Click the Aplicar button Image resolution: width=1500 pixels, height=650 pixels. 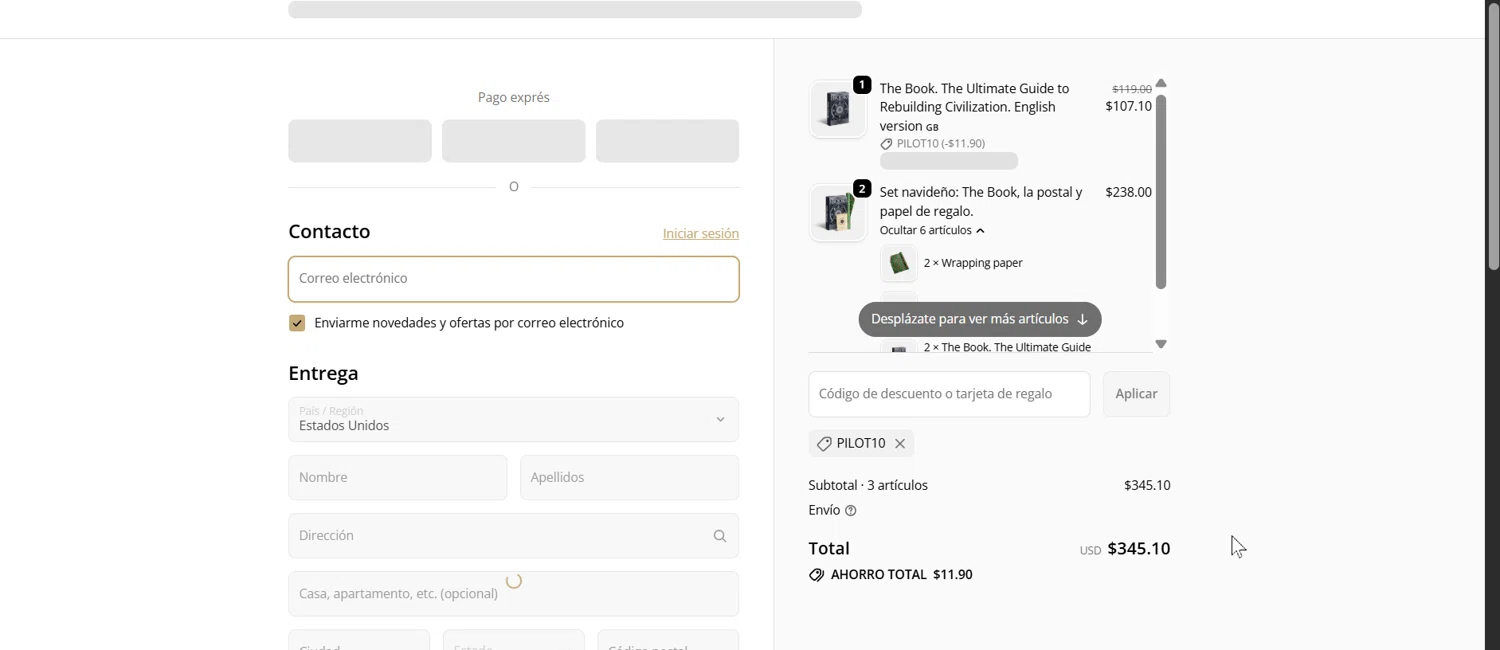click(x=1136, y=394)
